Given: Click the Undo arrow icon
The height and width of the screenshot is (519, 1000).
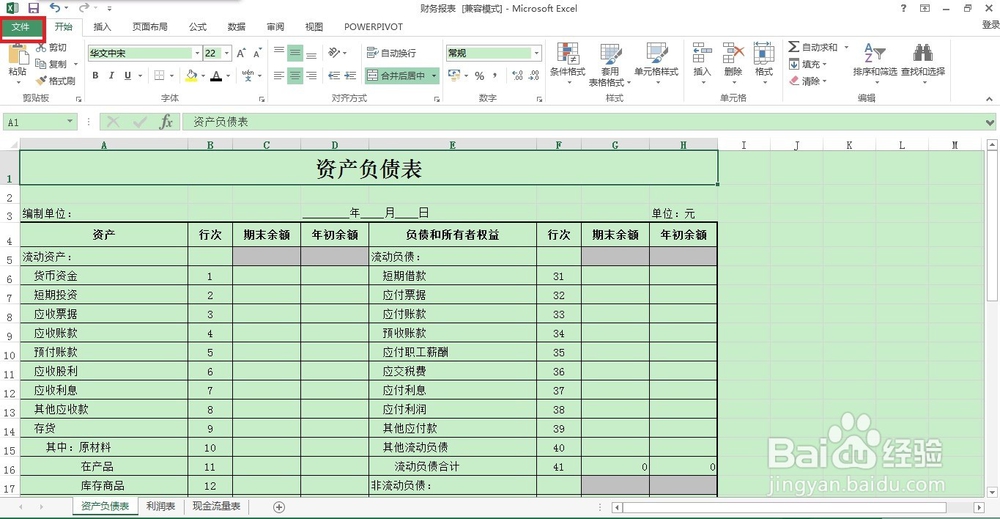Looking at the screenshot, I should 55,8.
